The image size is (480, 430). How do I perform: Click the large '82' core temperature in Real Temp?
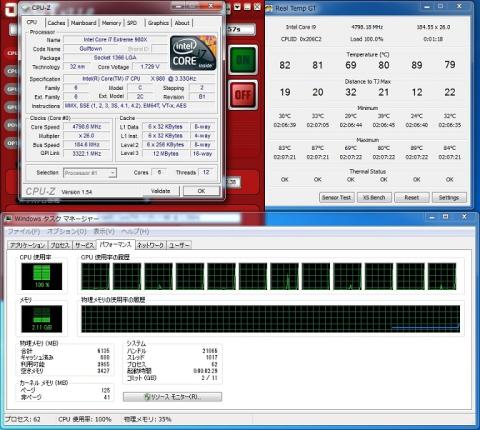coord(285,65)
